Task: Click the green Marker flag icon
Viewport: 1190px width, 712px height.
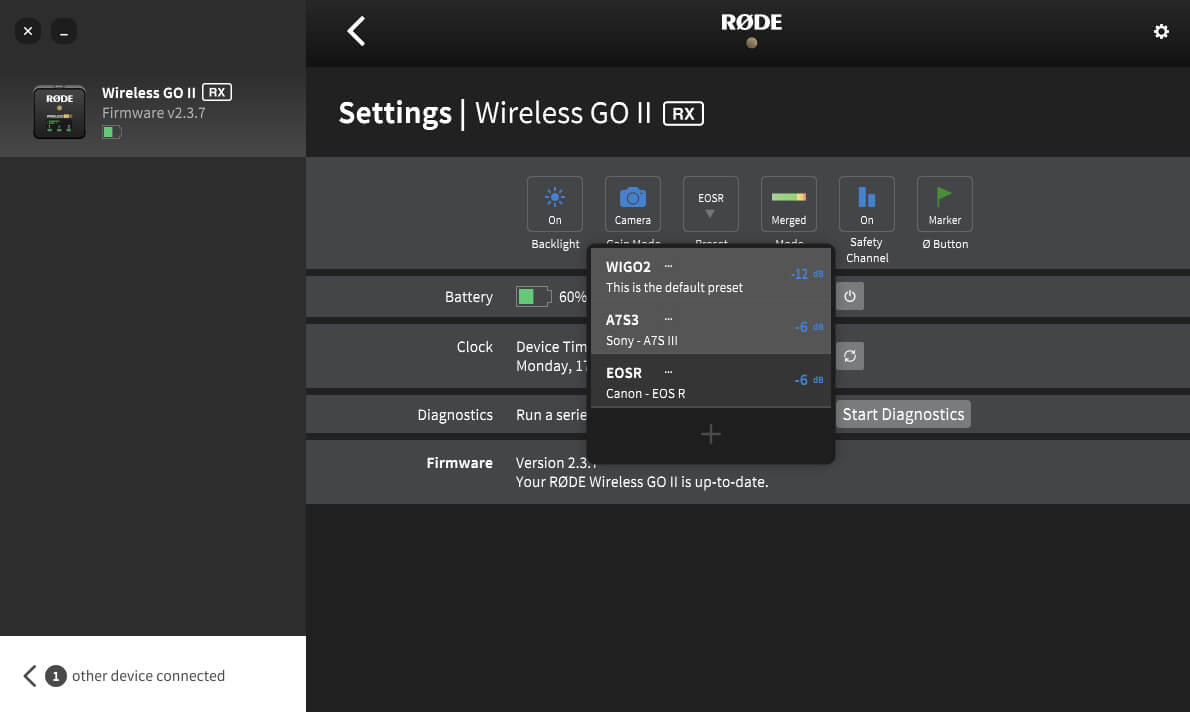Action: click(944, 204)
